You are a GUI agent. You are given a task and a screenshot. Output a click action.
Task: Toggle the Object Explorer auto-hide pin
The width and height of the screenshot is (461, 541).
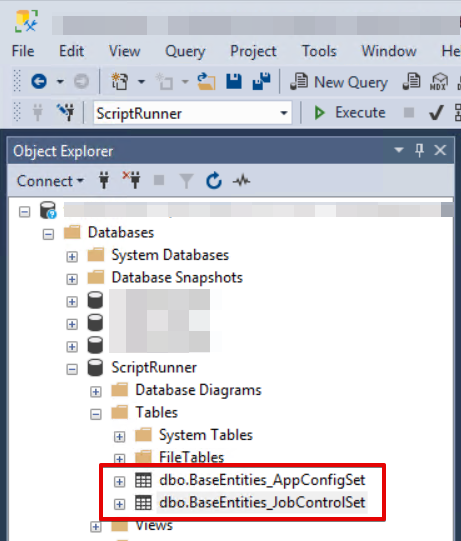(419, 150)
